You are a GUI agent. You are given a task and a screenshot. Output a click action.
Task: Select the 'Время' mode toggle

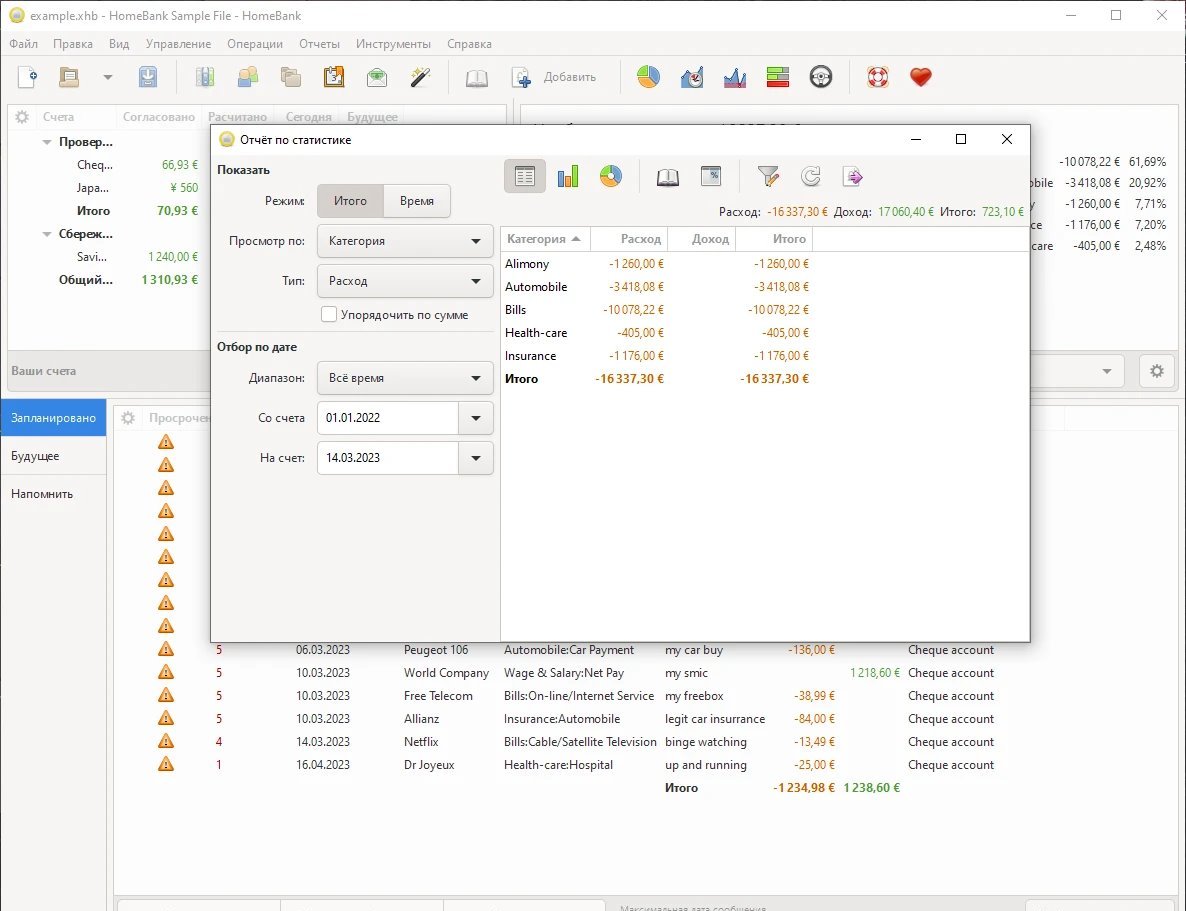coord(416,201)
